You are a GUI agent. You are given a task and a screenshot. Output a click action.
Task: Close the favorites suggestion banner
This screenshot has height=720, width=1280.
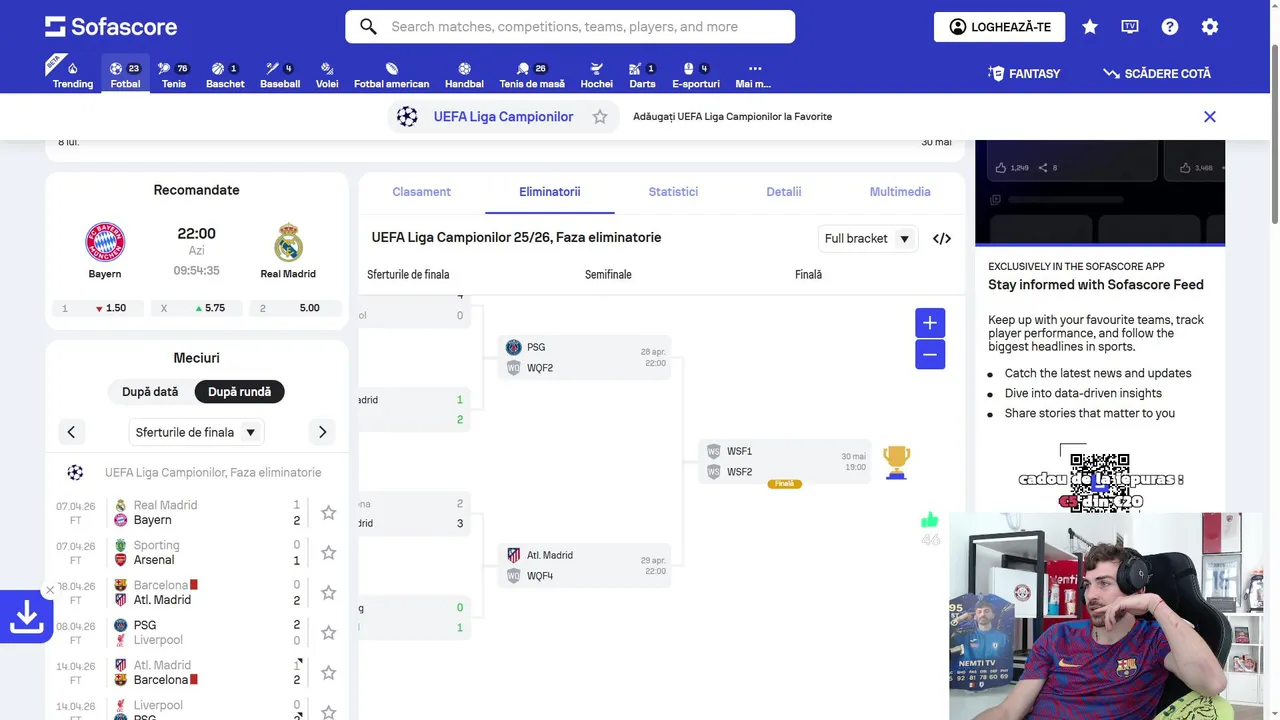1210,117
